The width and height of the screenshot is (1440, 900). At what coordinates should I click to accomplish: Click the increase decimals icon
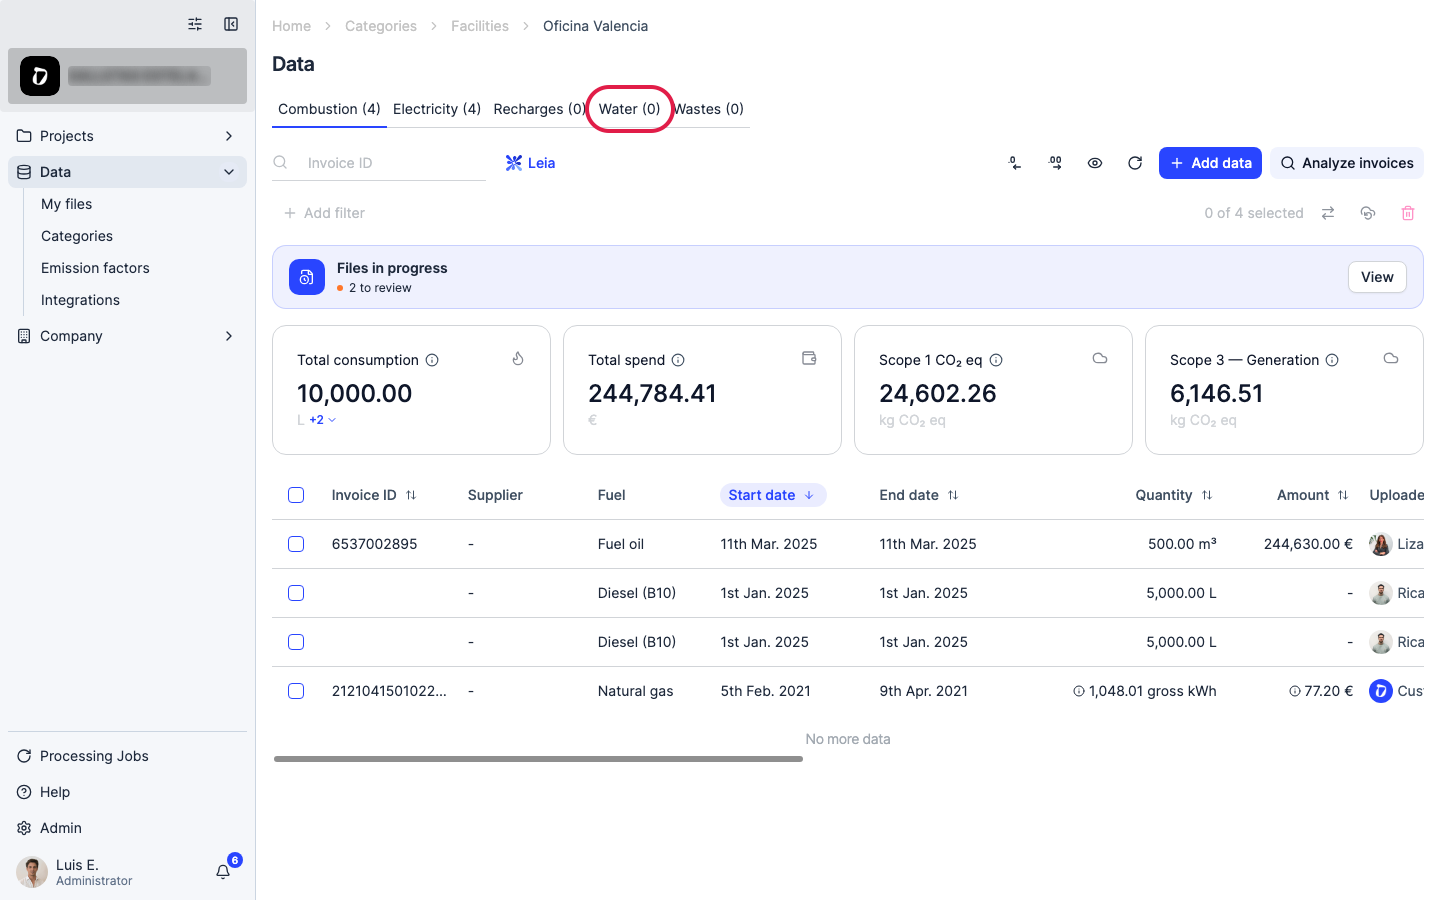pyautogui.click(x=1055, y=163)
